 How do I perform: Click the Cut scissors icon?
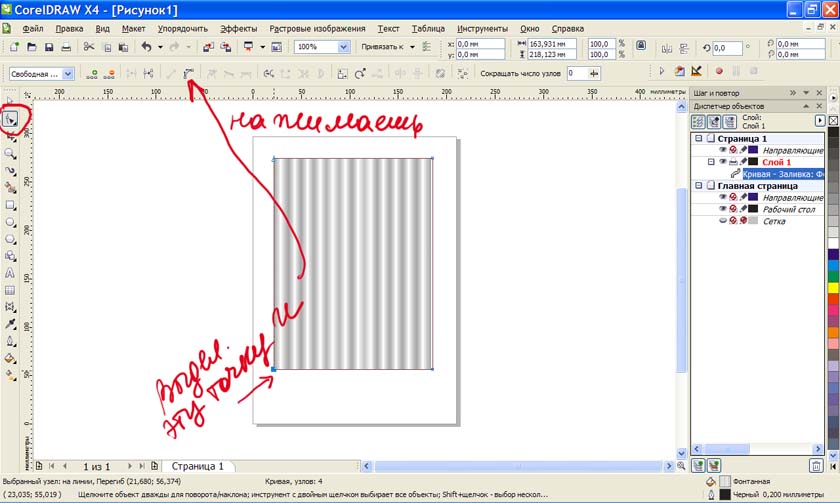click(90, 47)
